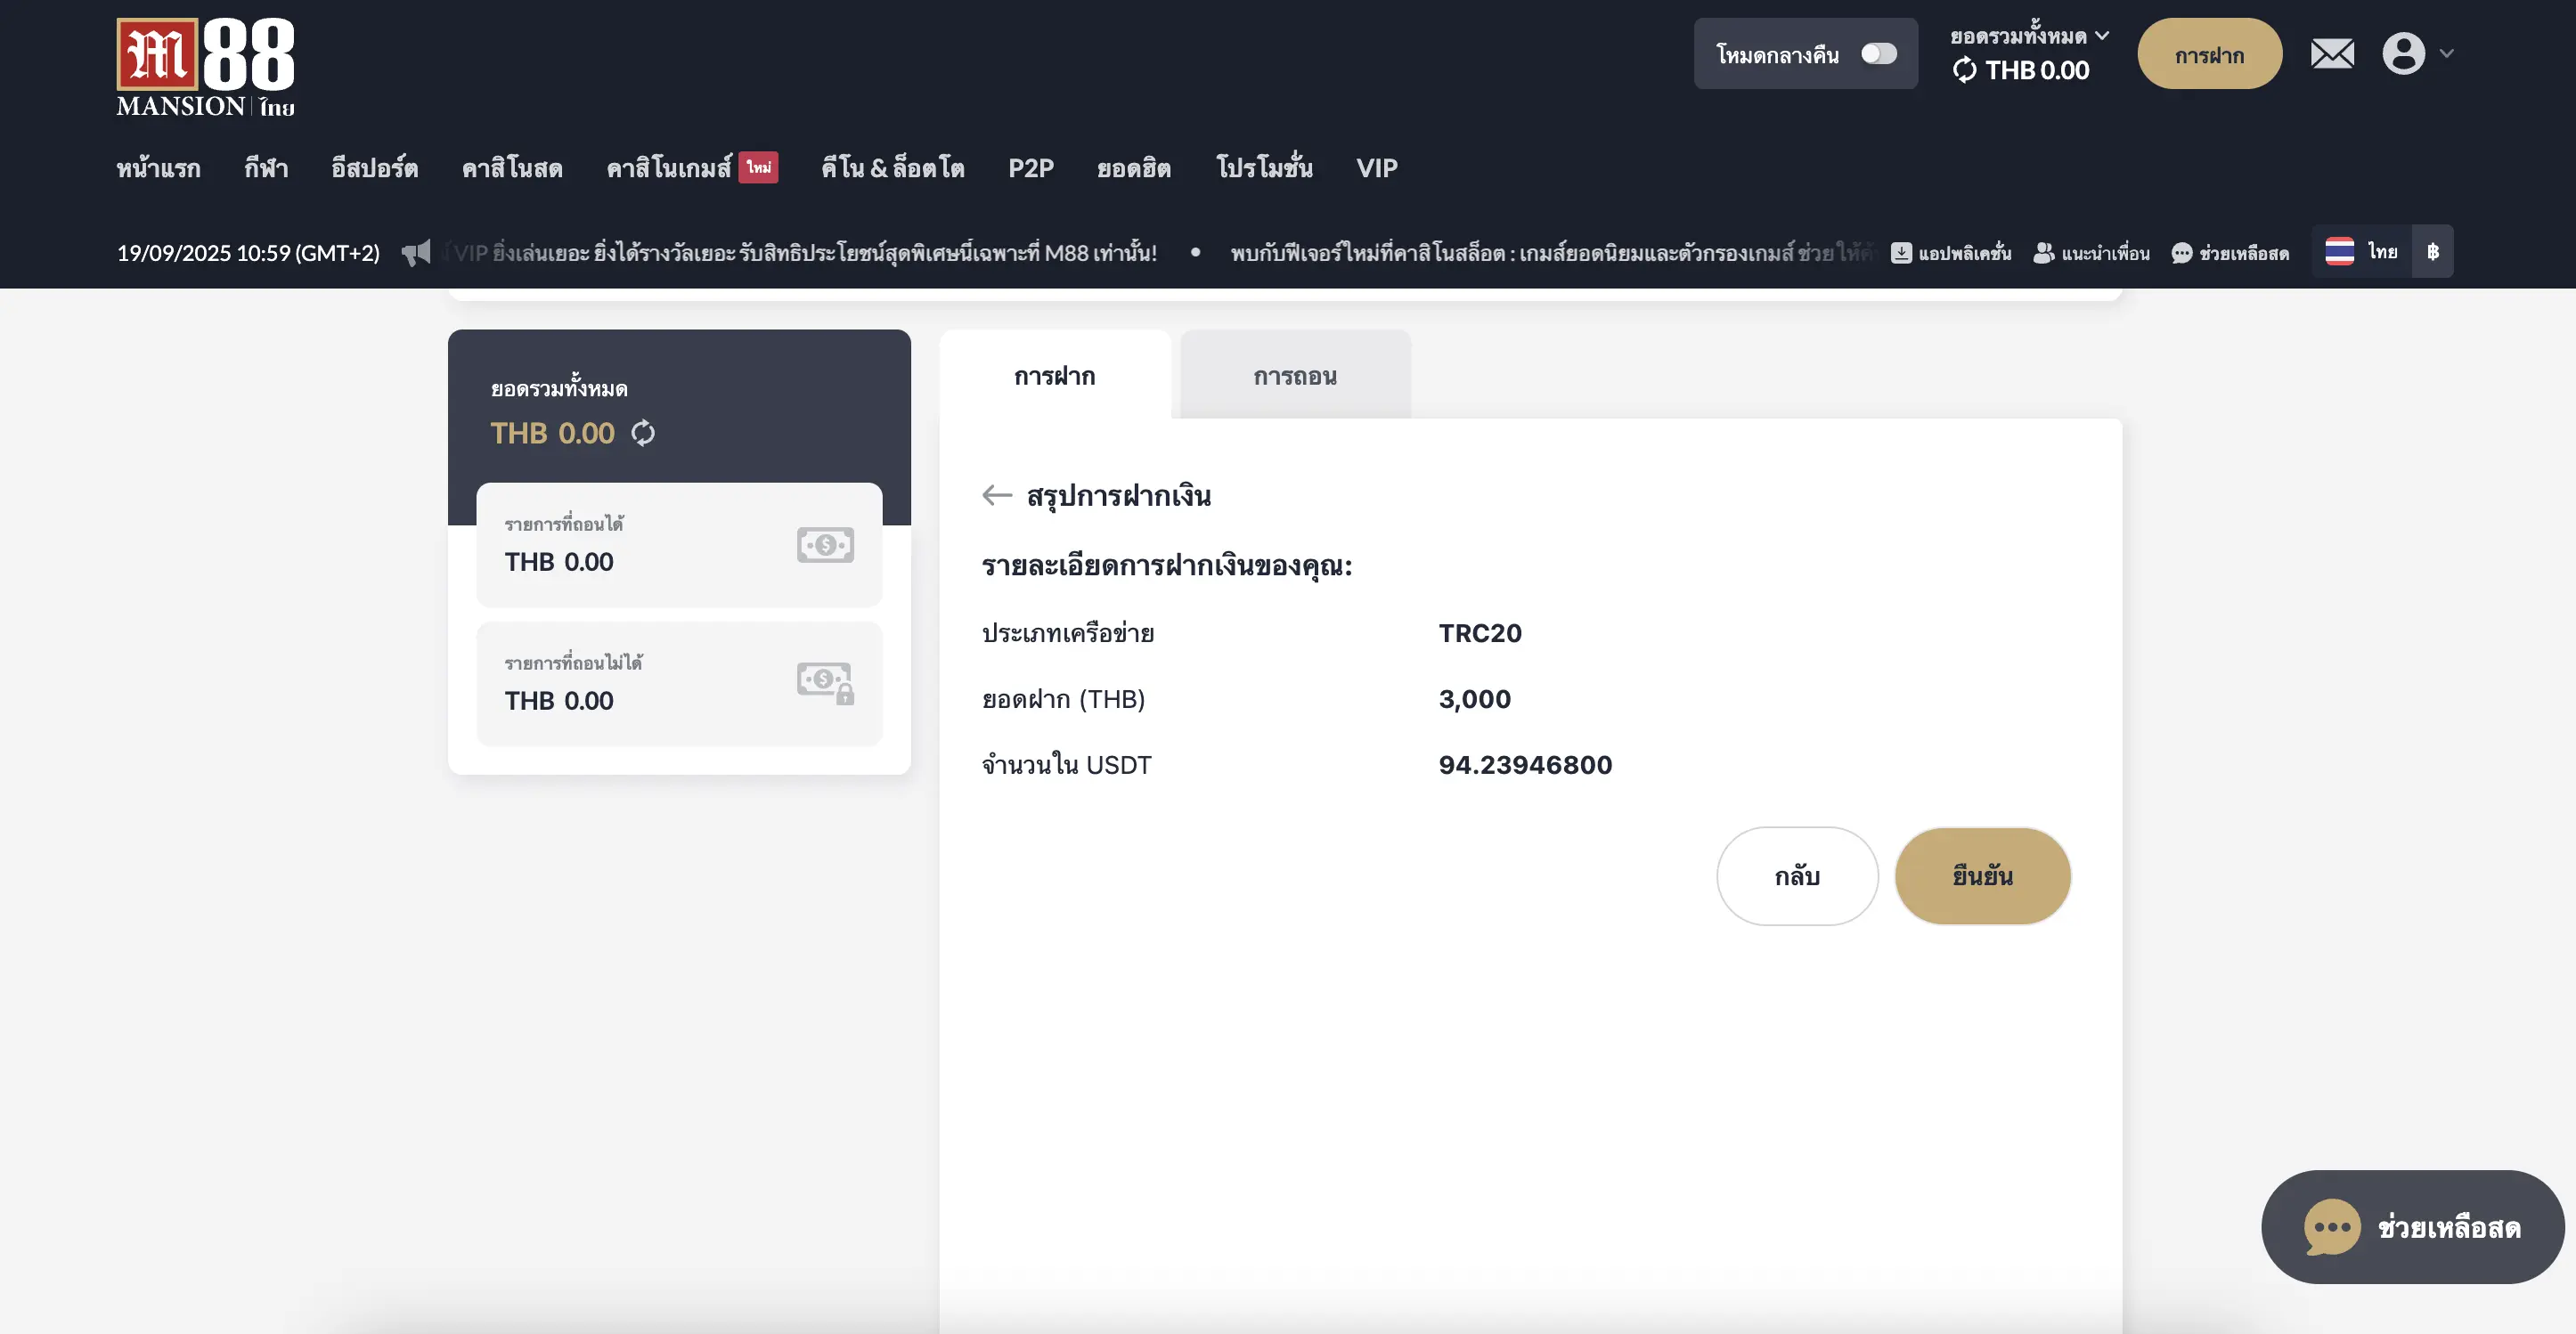Confirm deposit with the ยืนยัน button
This screenshot has height=1334, width=2576.
(x=1982, y=876)
